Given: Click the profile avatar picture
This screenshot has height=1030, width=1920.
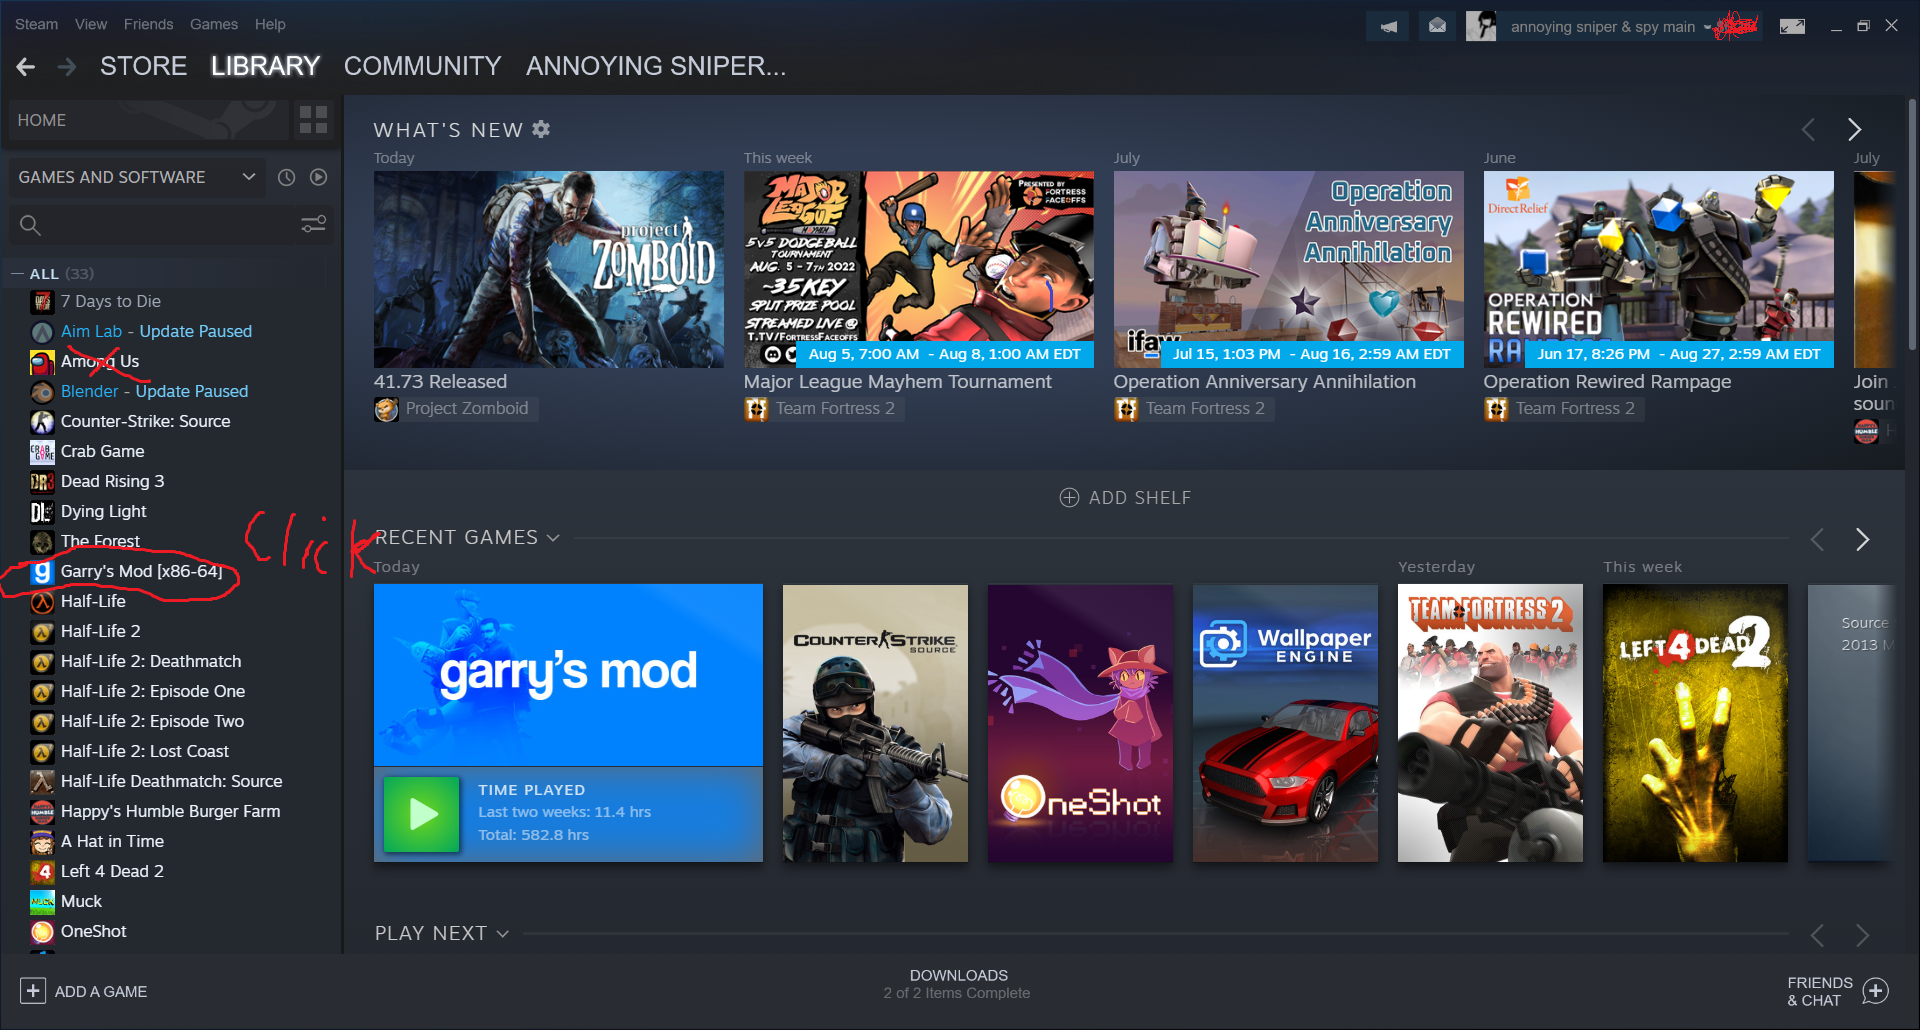Looking at the screenshot, I should click(x=1481, y=27).
